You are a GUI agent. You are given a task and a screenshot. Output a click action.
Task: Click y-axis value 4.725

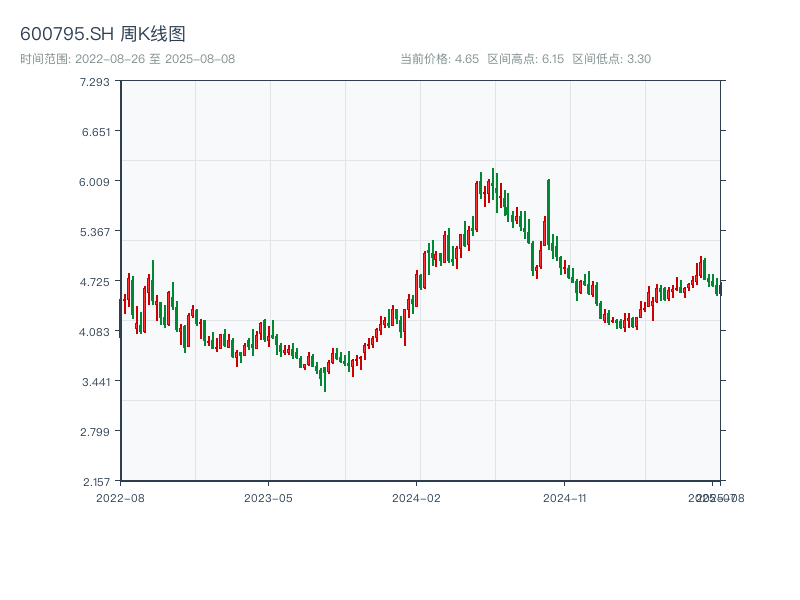click(95, 282)
